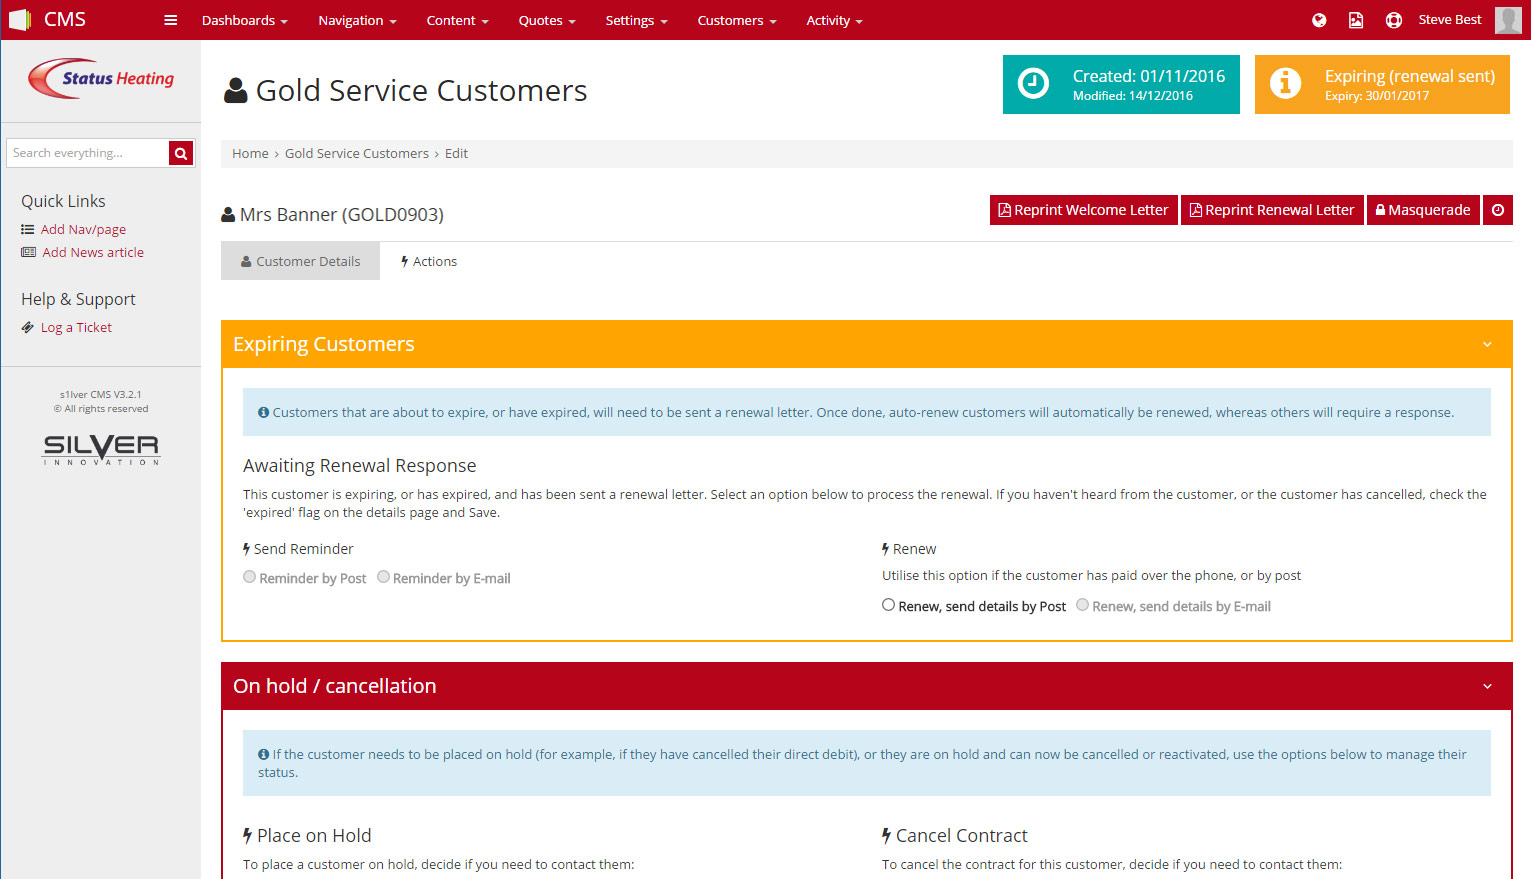Open the Quotes dropdown menu
1531x879 pixels.
click(547, 20)
